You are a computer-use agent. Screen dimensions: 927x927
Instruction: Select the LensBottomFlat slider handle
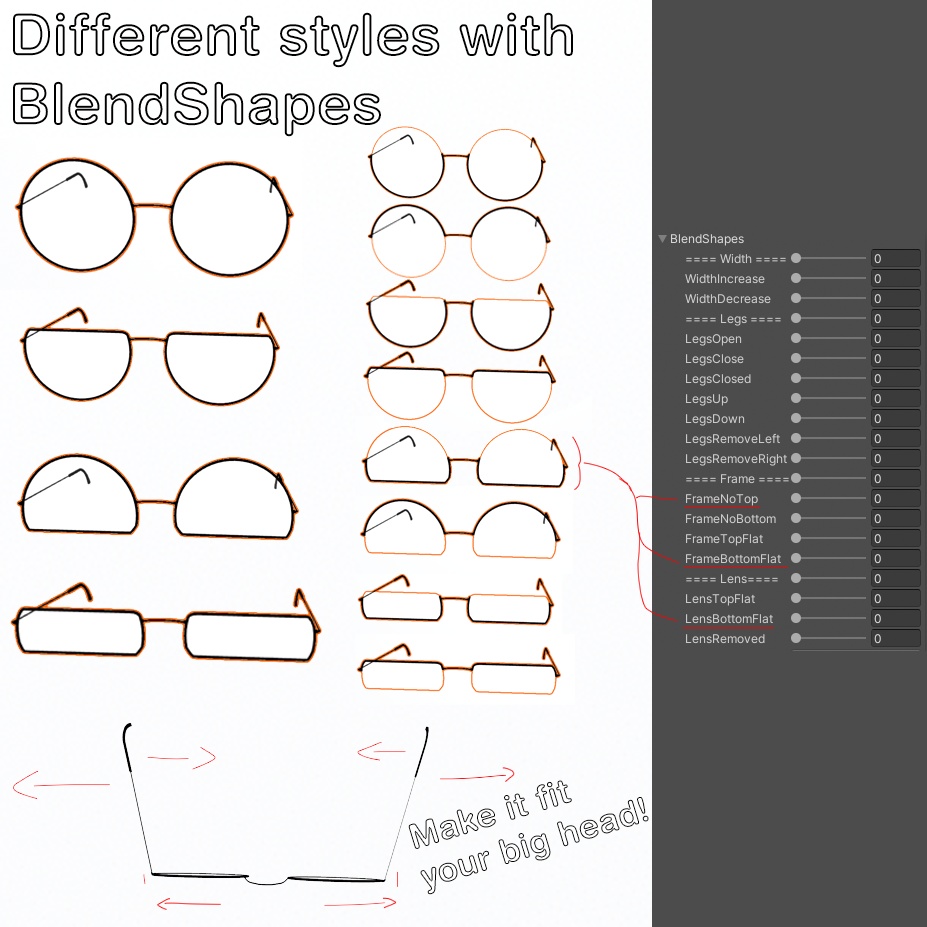pyautogui.click(x=795, y=618)
